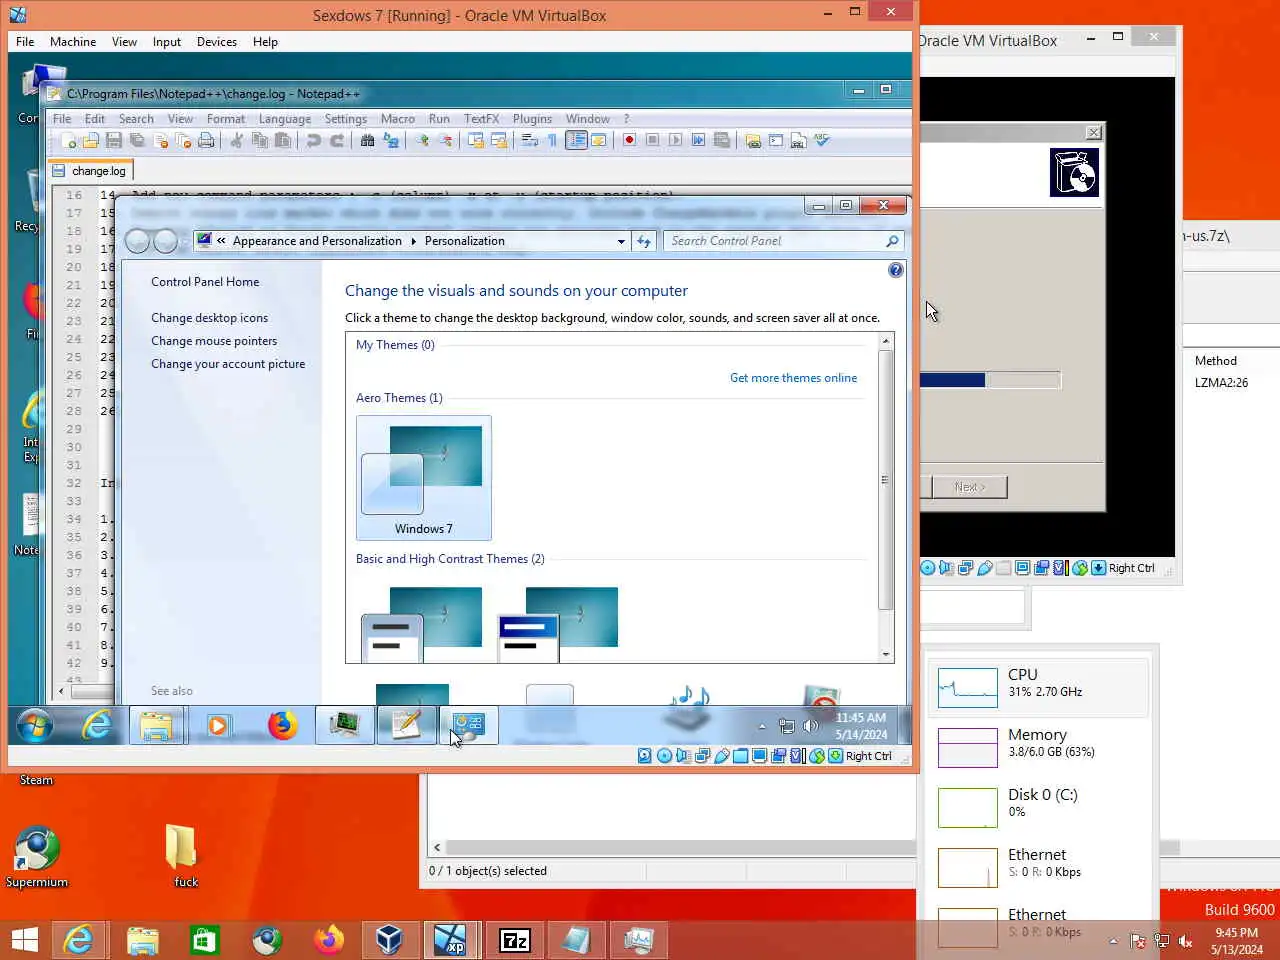
Task: Click the Stop recording macro icon in Notepad++
Action: point(652,140)
